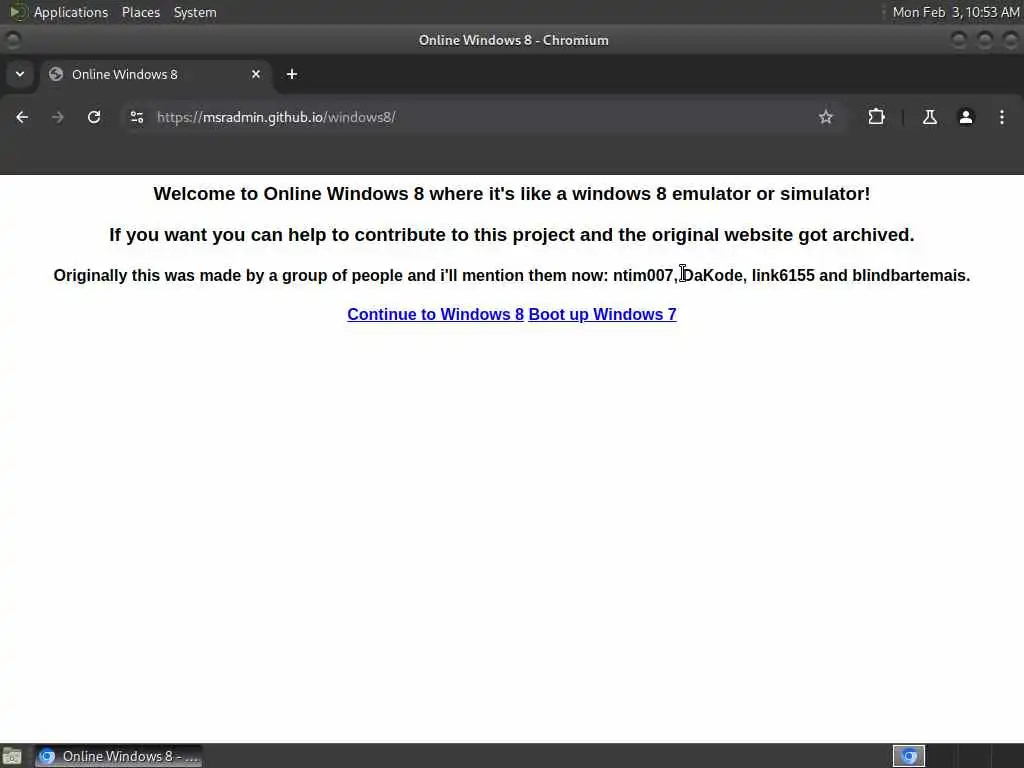
Task: Click the Applications menu logo icon
Action: pyautogui.click(x=17, y=12)
